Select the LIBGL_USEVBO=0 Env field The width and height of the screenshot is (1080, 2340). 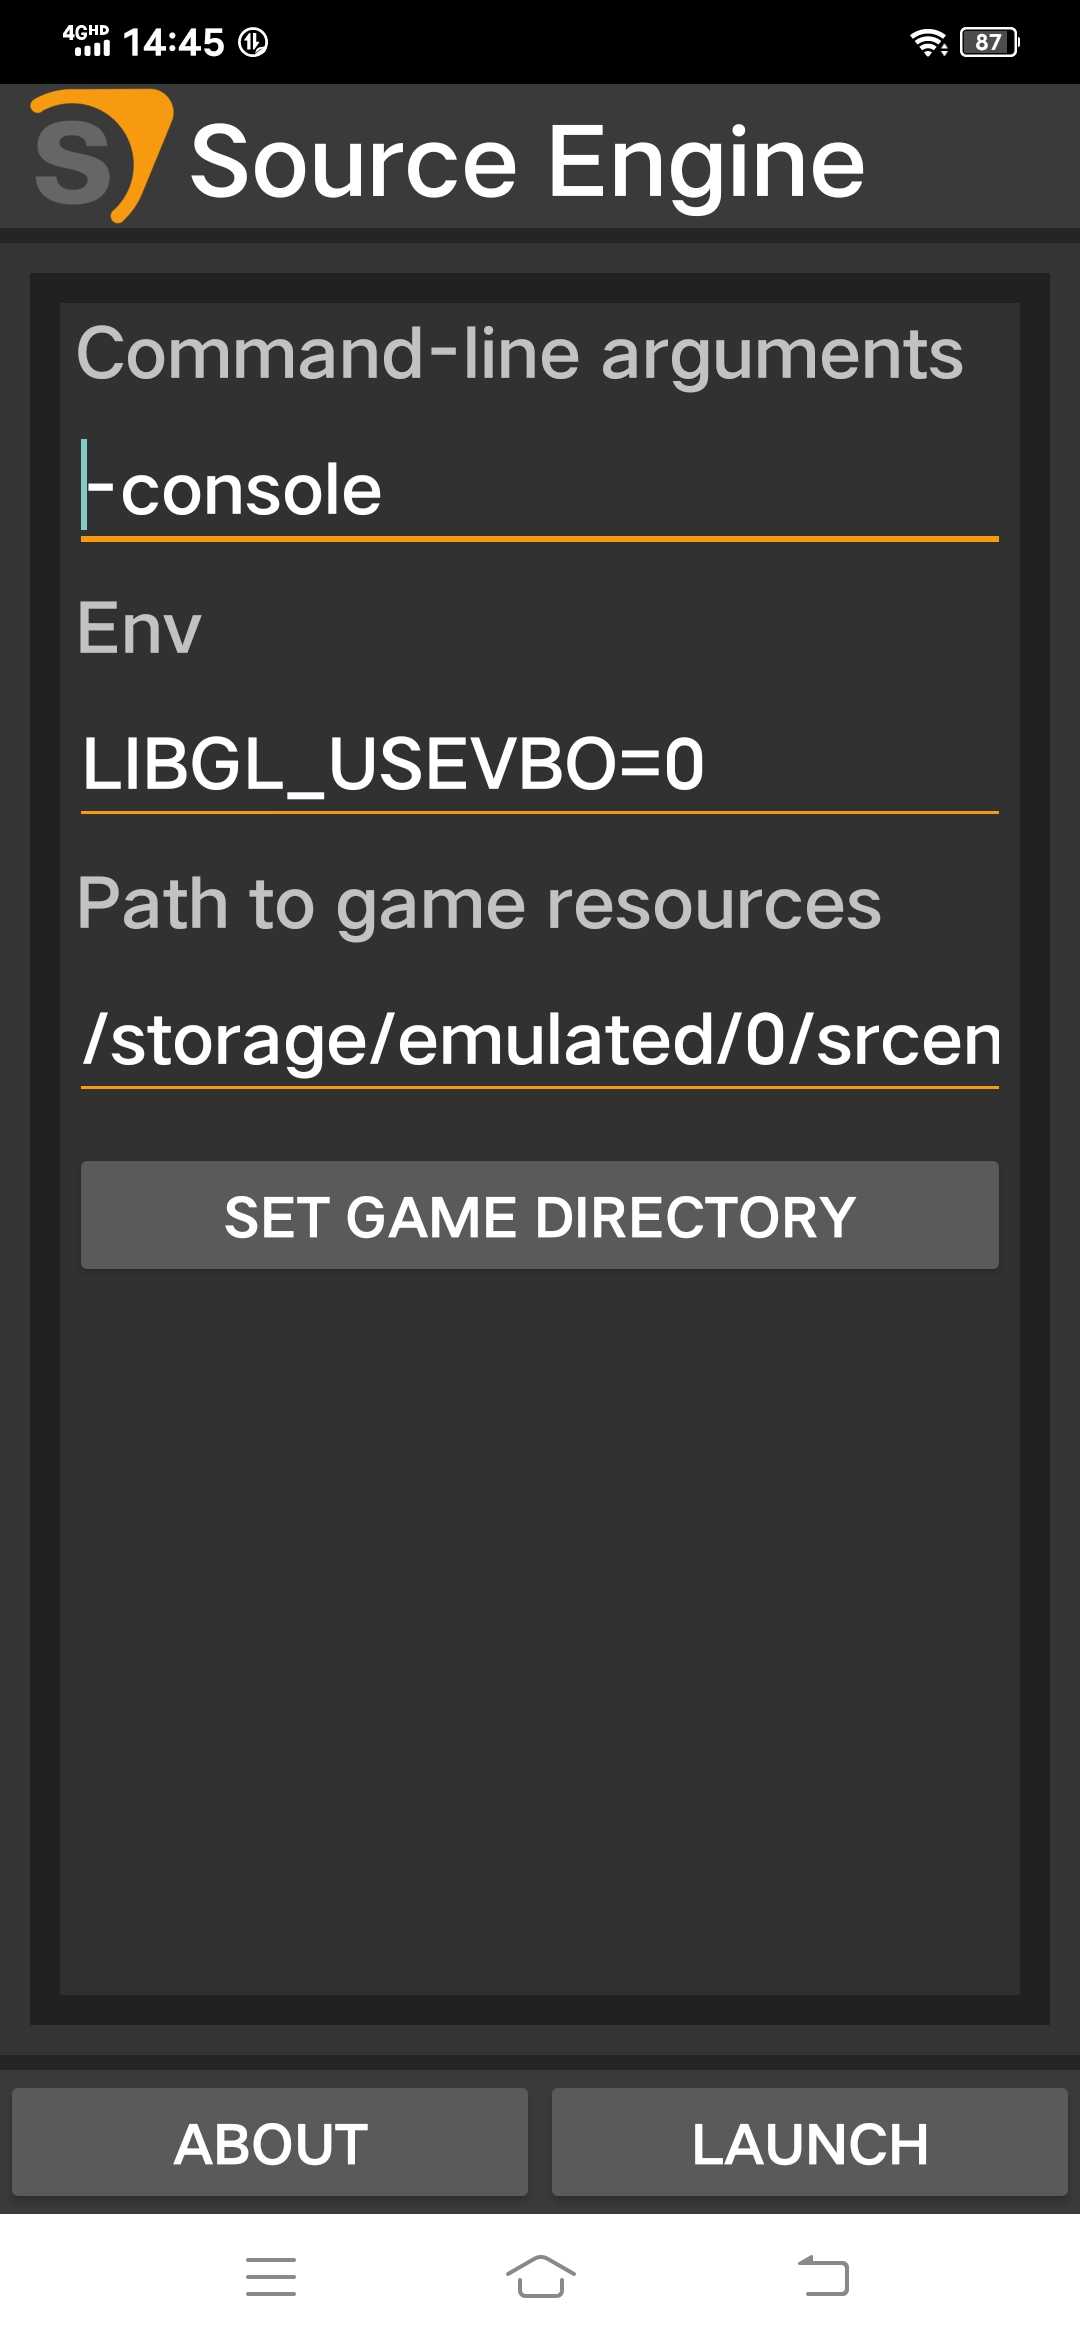pyautogui.click(x=540, y=764)
